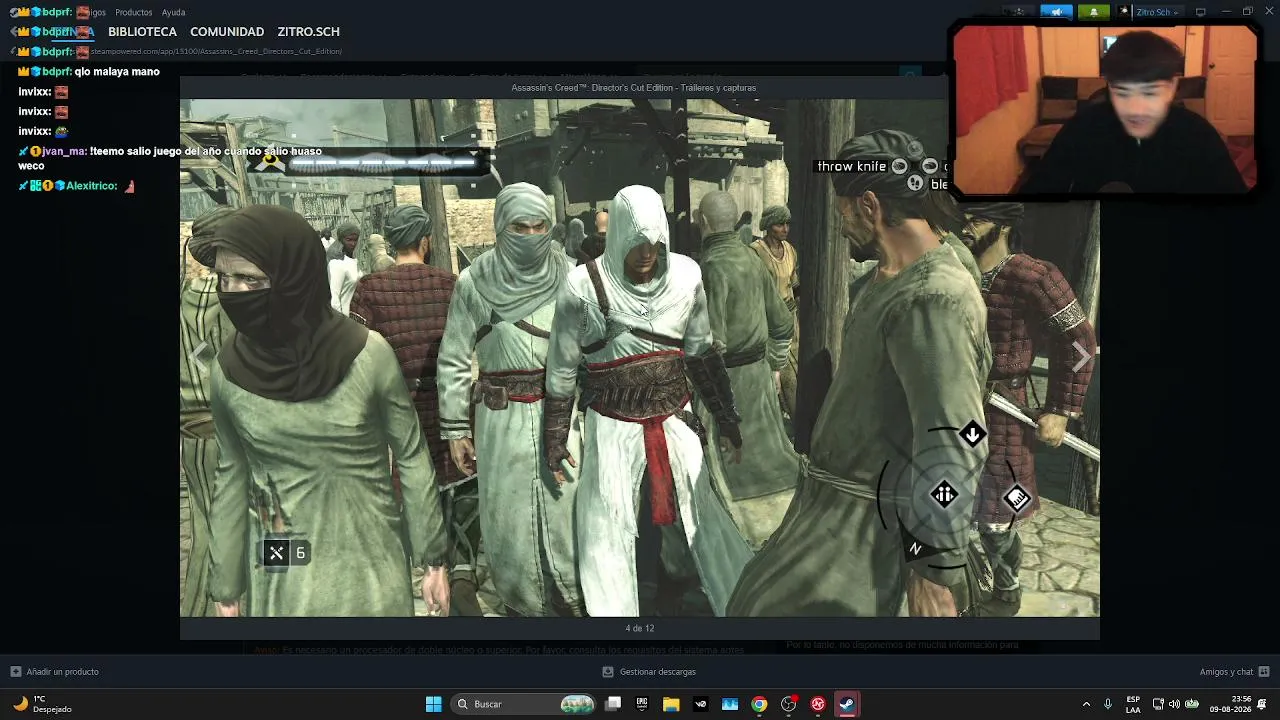Click the Steam profile avatar picture
This screenshot has height=720, width=1280.
[1124, 12]
